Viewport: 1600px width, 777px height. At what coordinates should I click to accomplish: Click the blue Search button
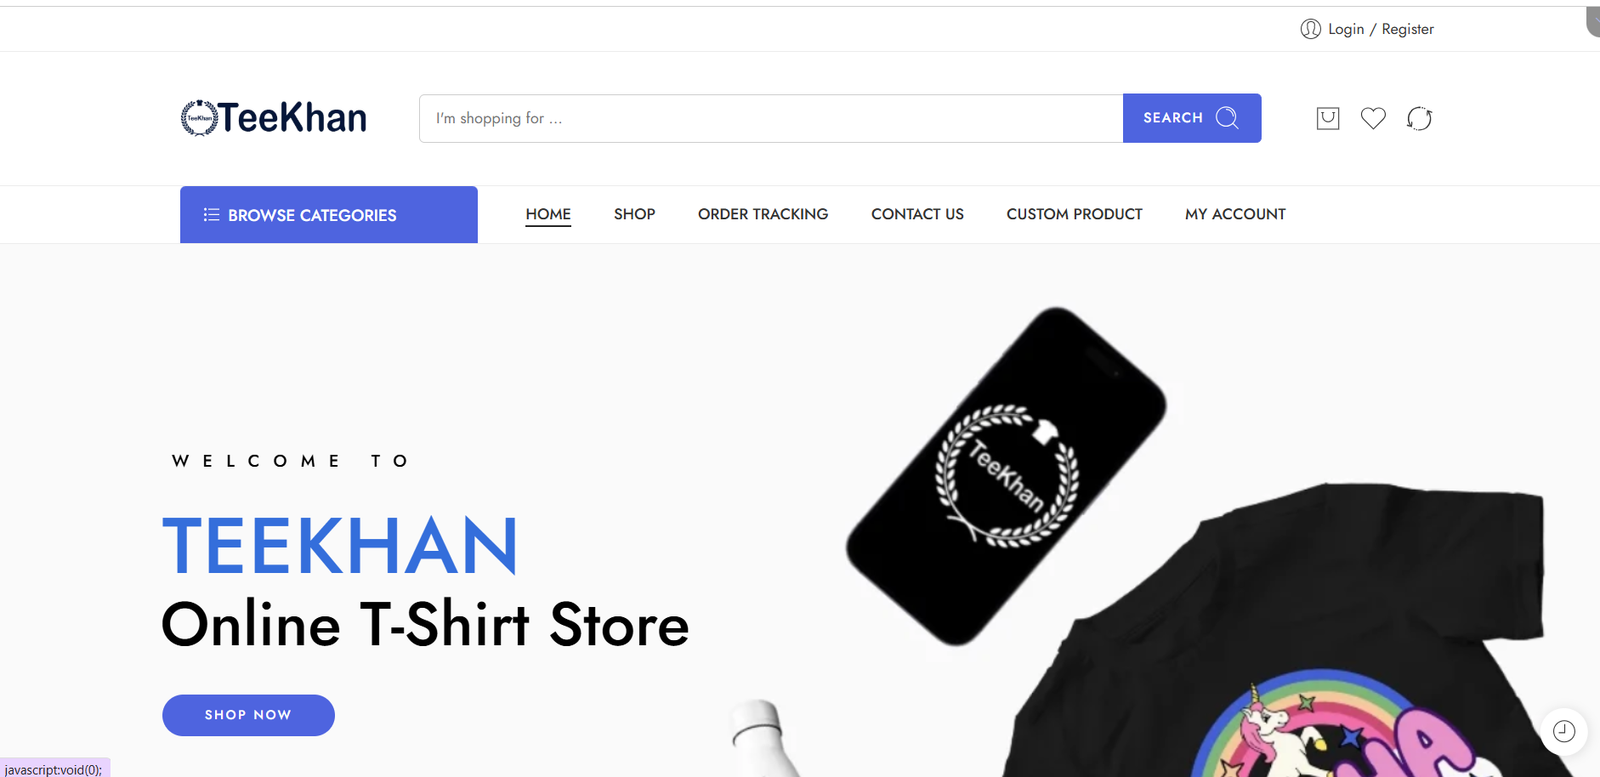coord(1192,118)
